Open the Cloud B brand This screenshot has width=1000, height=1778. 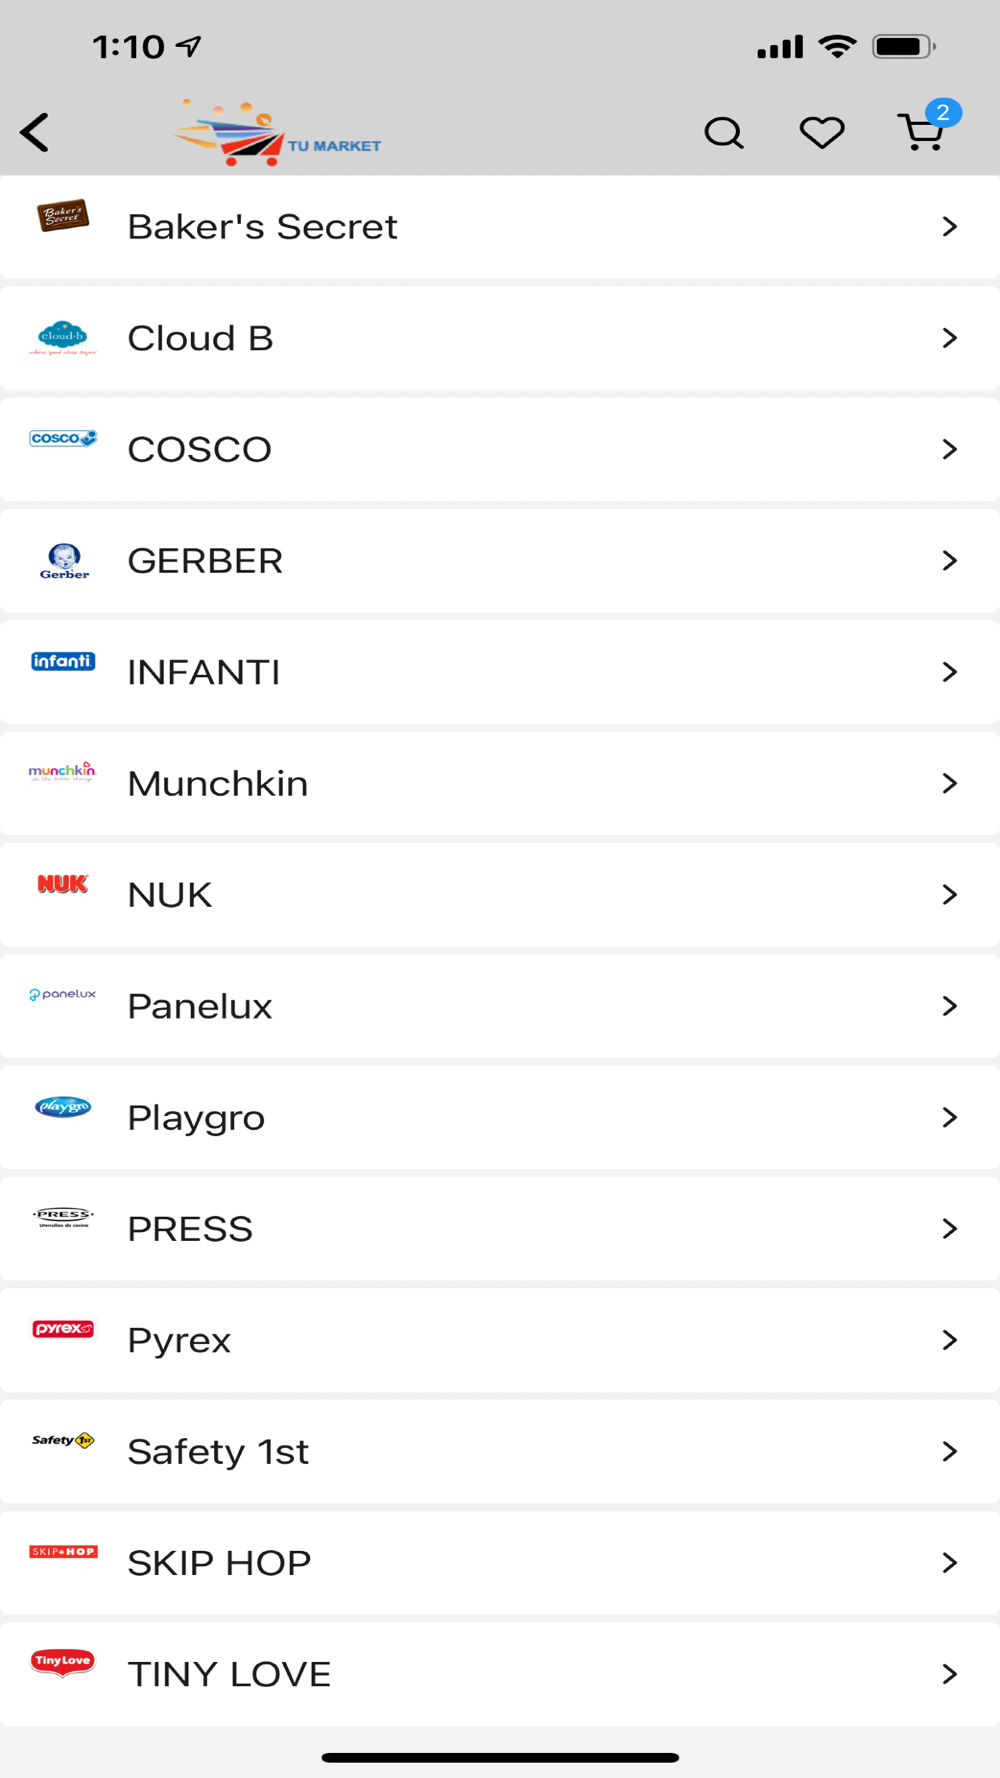click(500, 338)
